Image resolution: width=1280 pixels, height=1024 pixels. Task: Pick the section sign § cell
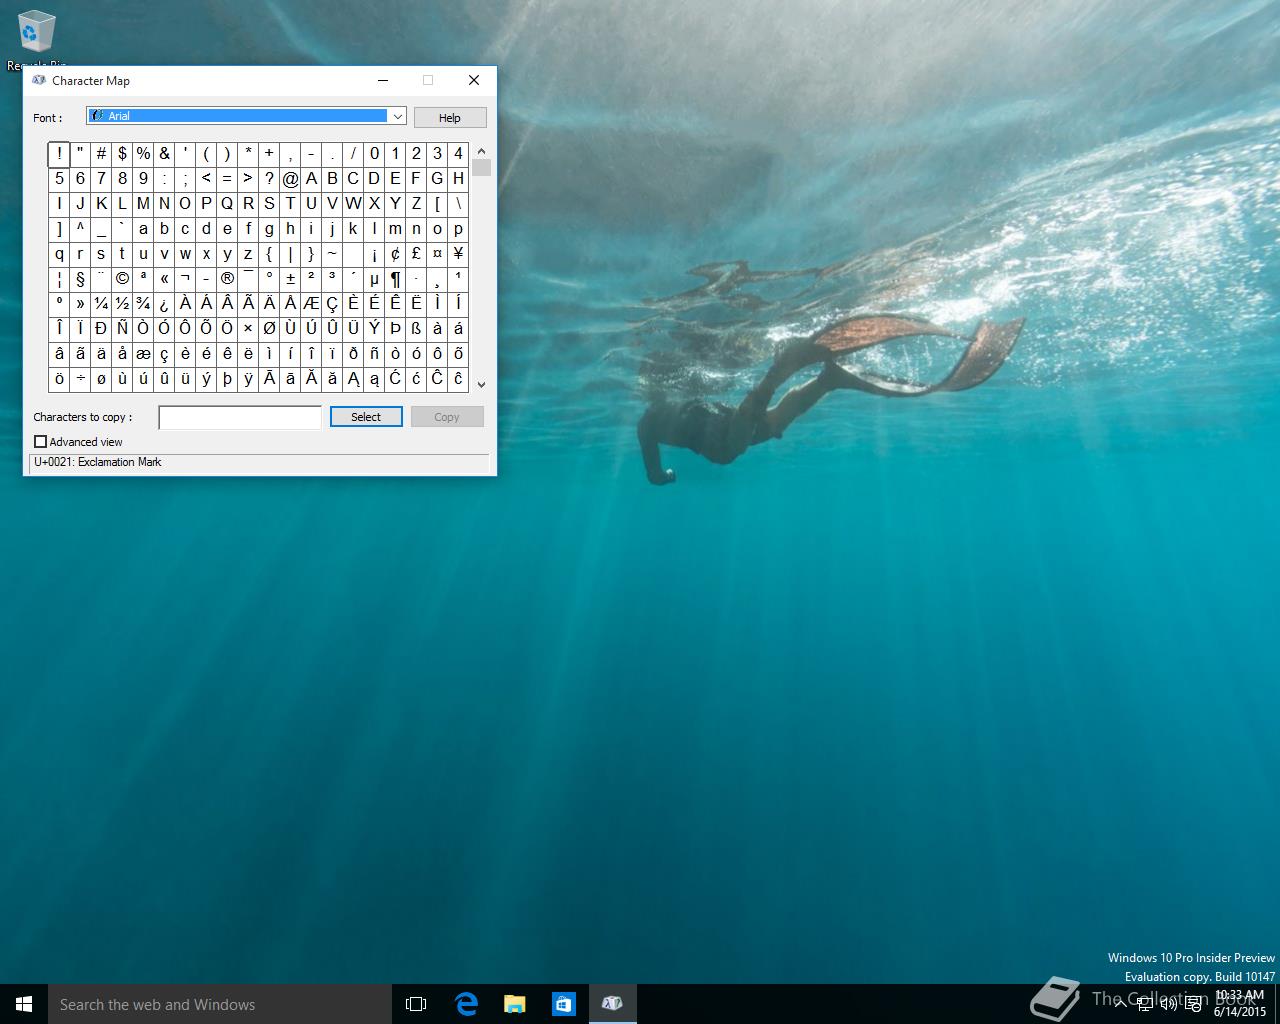[x=80, y=278]
